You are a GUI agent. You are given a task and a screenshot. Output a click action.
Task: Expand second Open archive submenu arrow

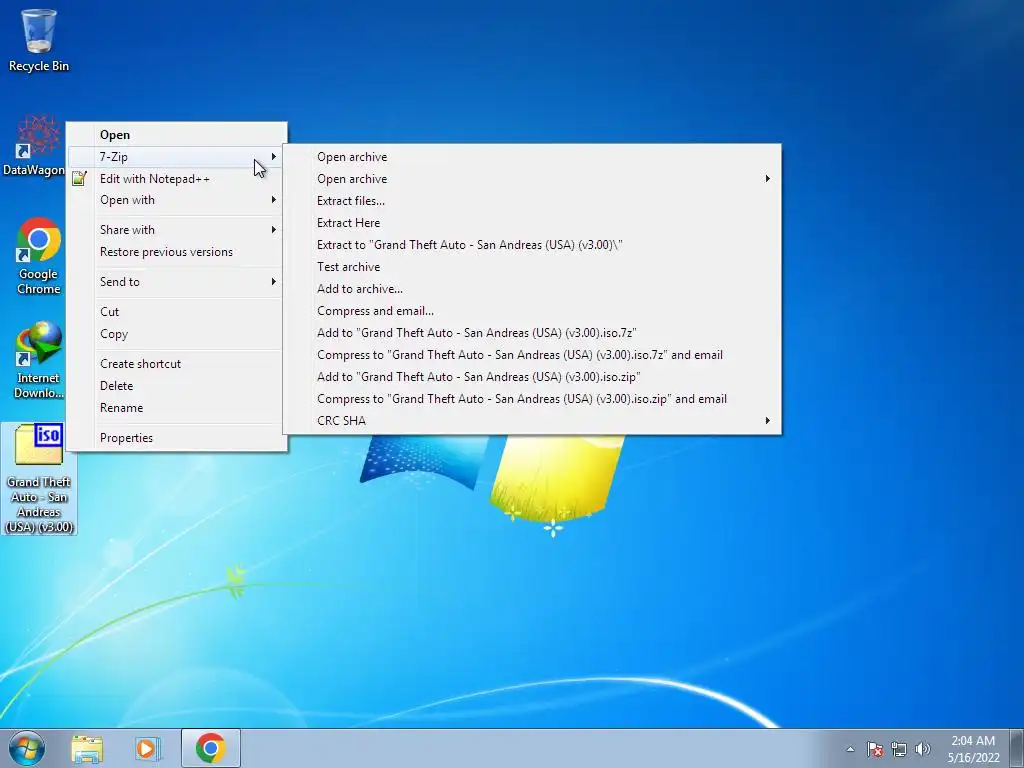tap(767, 179)
